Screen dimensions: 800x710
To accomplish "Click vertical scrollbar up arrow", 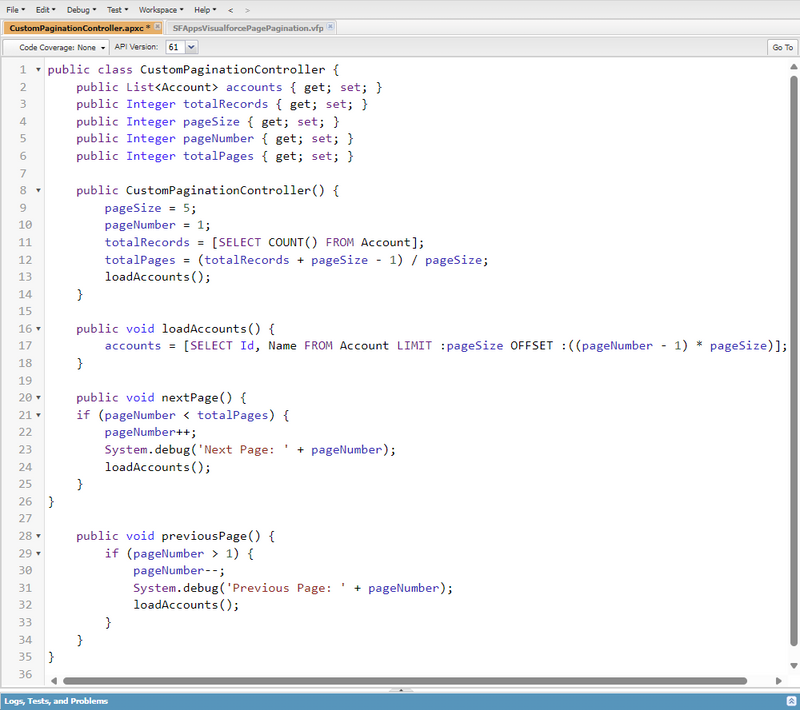I will point(793,67).
